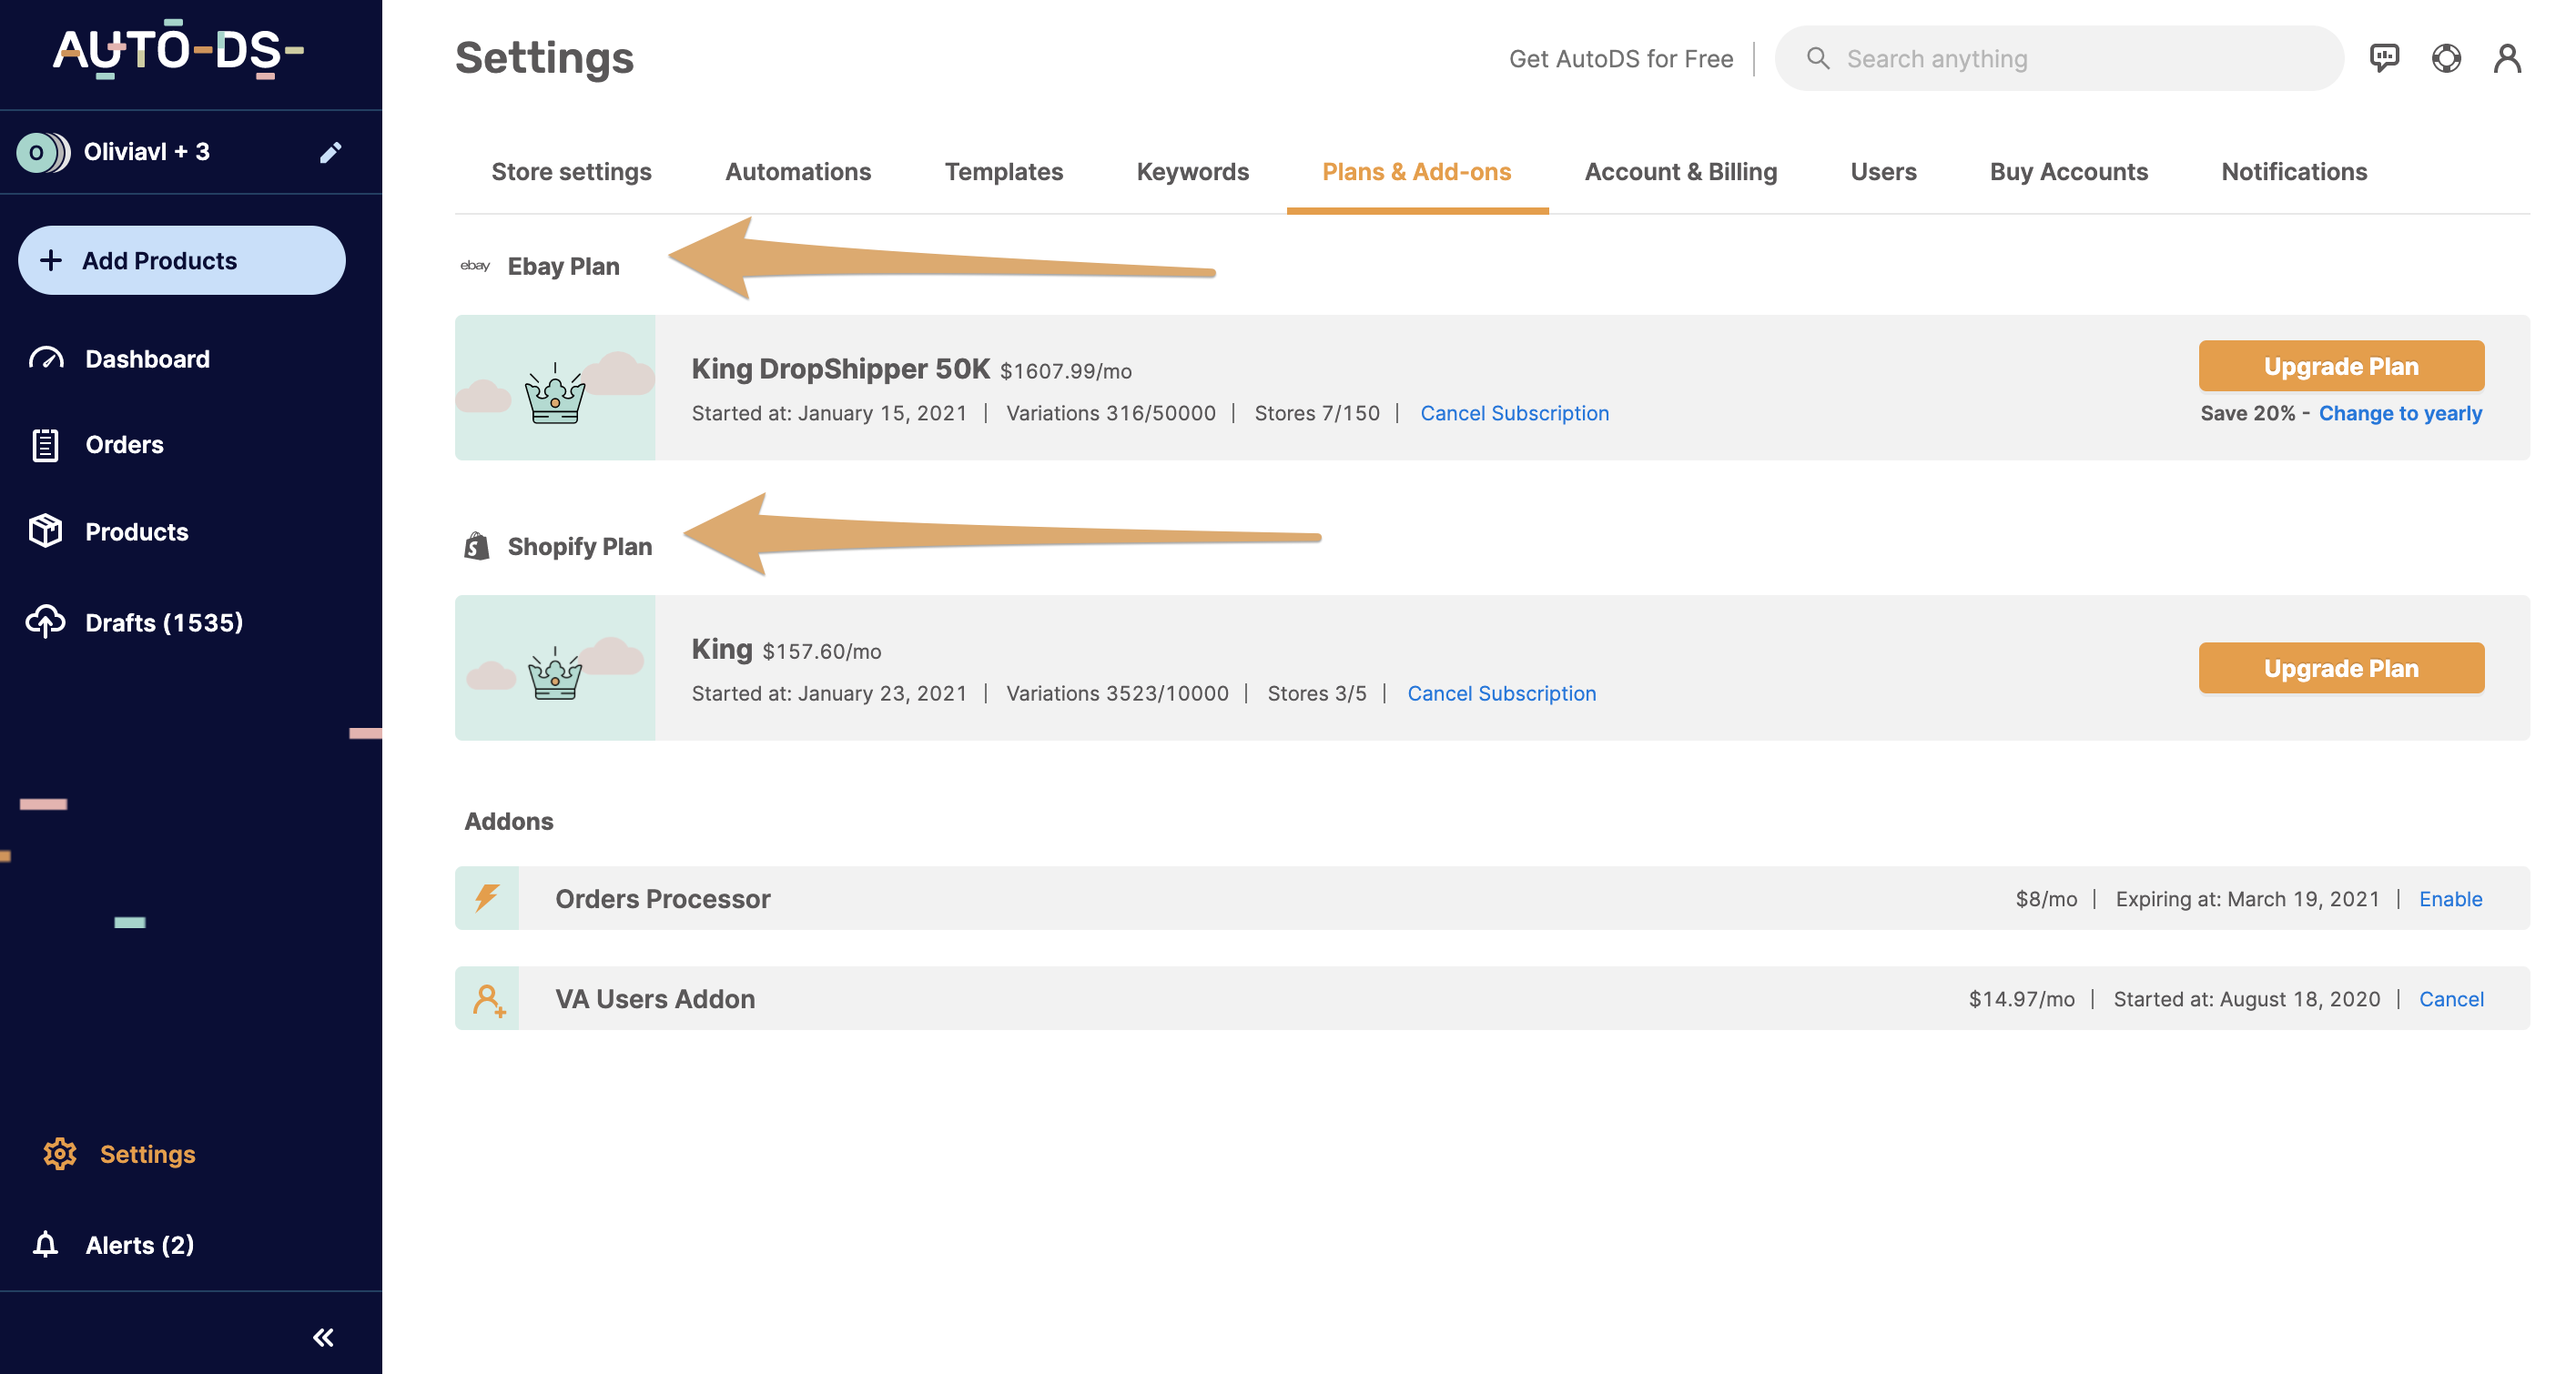Image resolution: width=2576 pixels, height=1374 pixels.
Task: Open the Oliviavl store avatar
Action: click(x=43, y=152)
